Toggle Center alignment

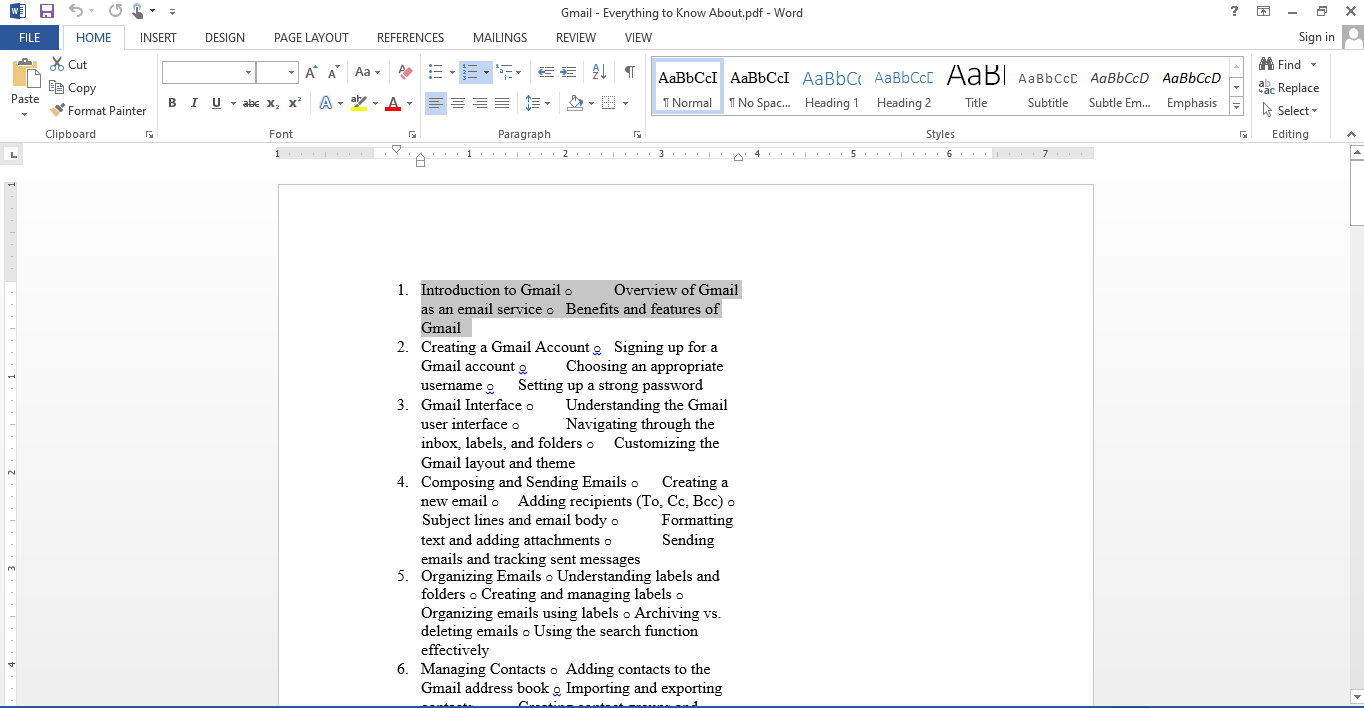coord(458,103)
